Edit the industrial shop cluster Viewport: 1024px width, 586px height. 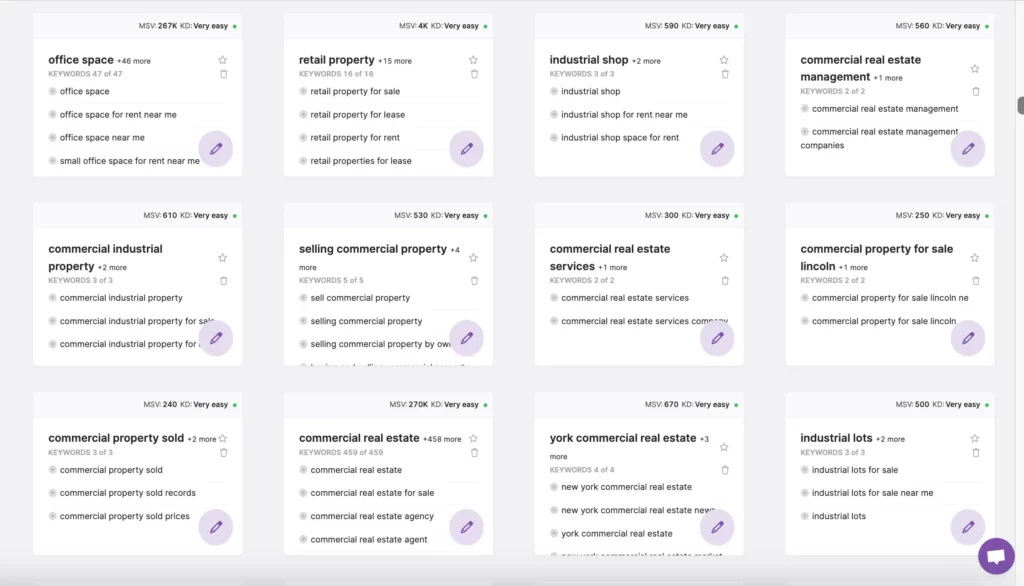coord(717,149)
